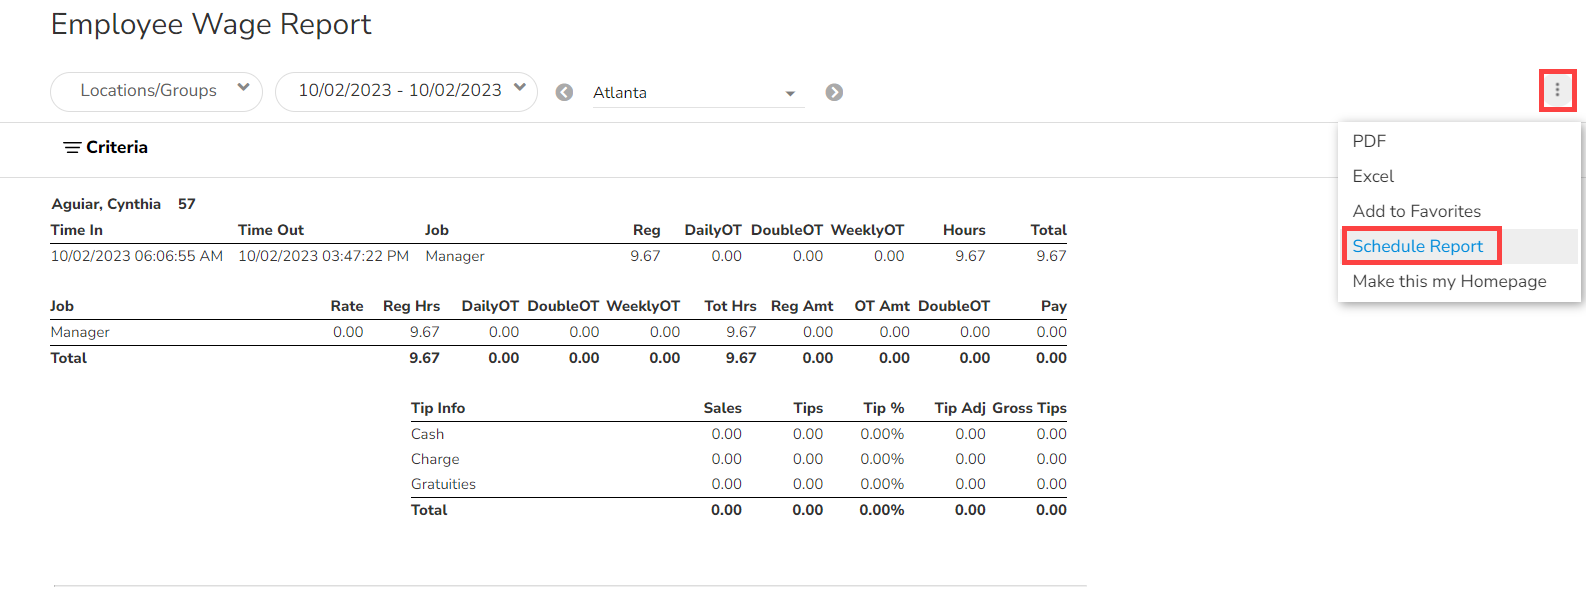Go to next location with right arrow
Screen dimensions: 1586x593
pyautogui.click(x=834, y=92)
